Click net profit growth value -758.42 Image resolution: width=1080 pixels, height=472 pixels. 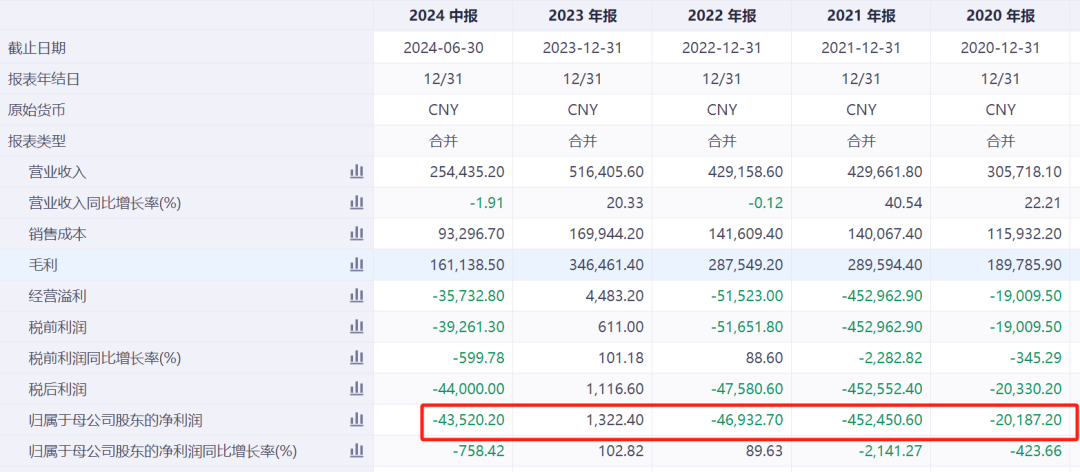[481, 451]
